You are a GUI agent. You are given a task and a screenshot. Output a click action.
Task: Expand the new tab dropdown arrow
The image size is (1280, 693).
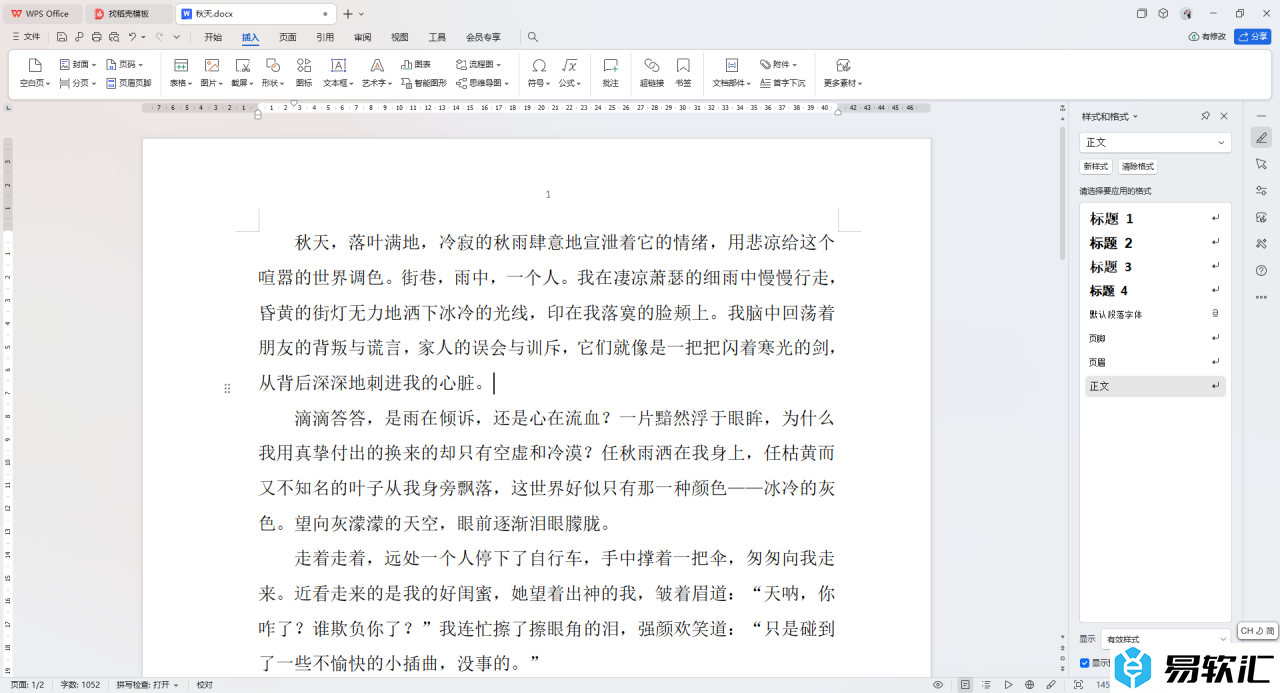point(361,14)
